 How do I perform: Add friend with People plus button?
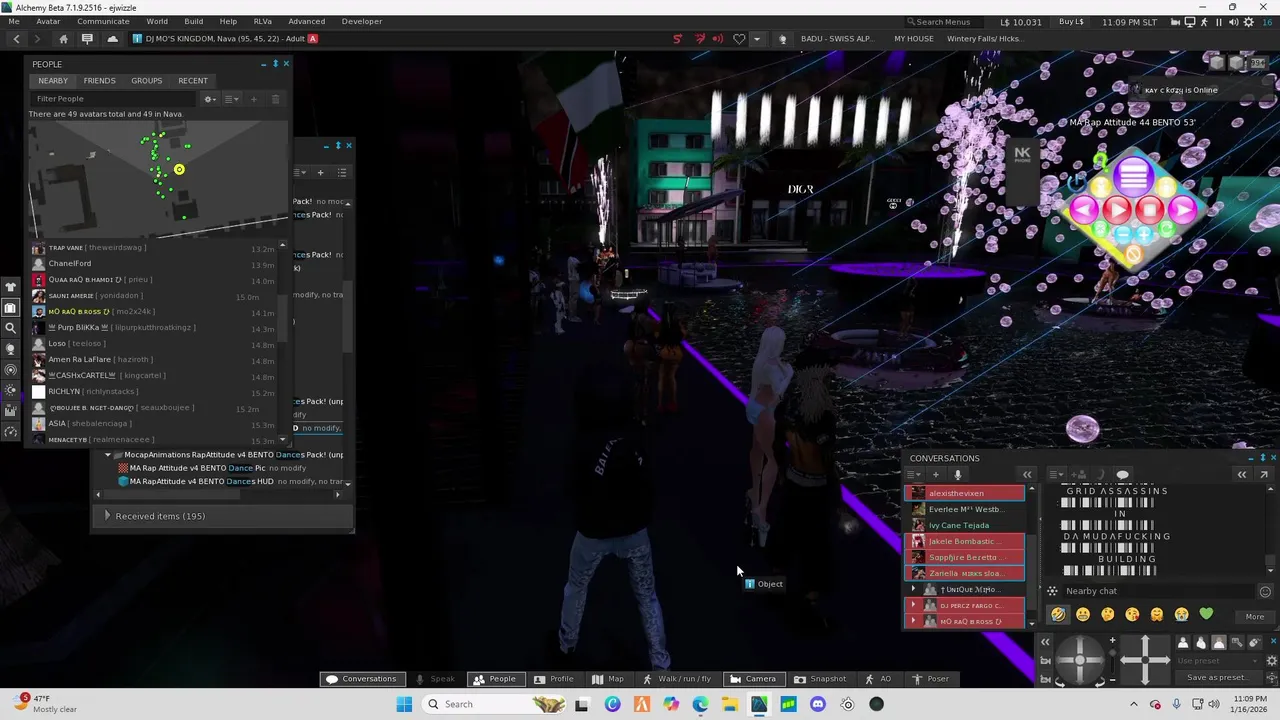253,99
